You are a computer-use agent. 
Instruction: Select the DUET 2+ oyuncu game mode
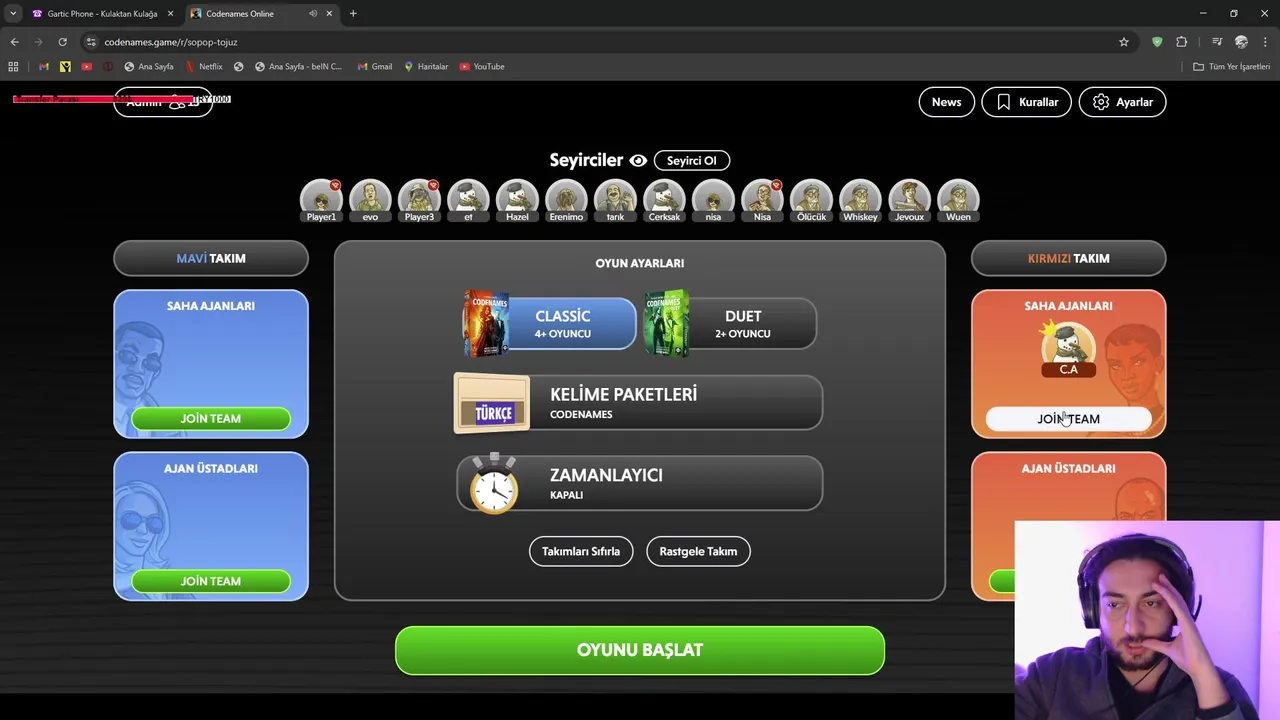tap(730, 324)
